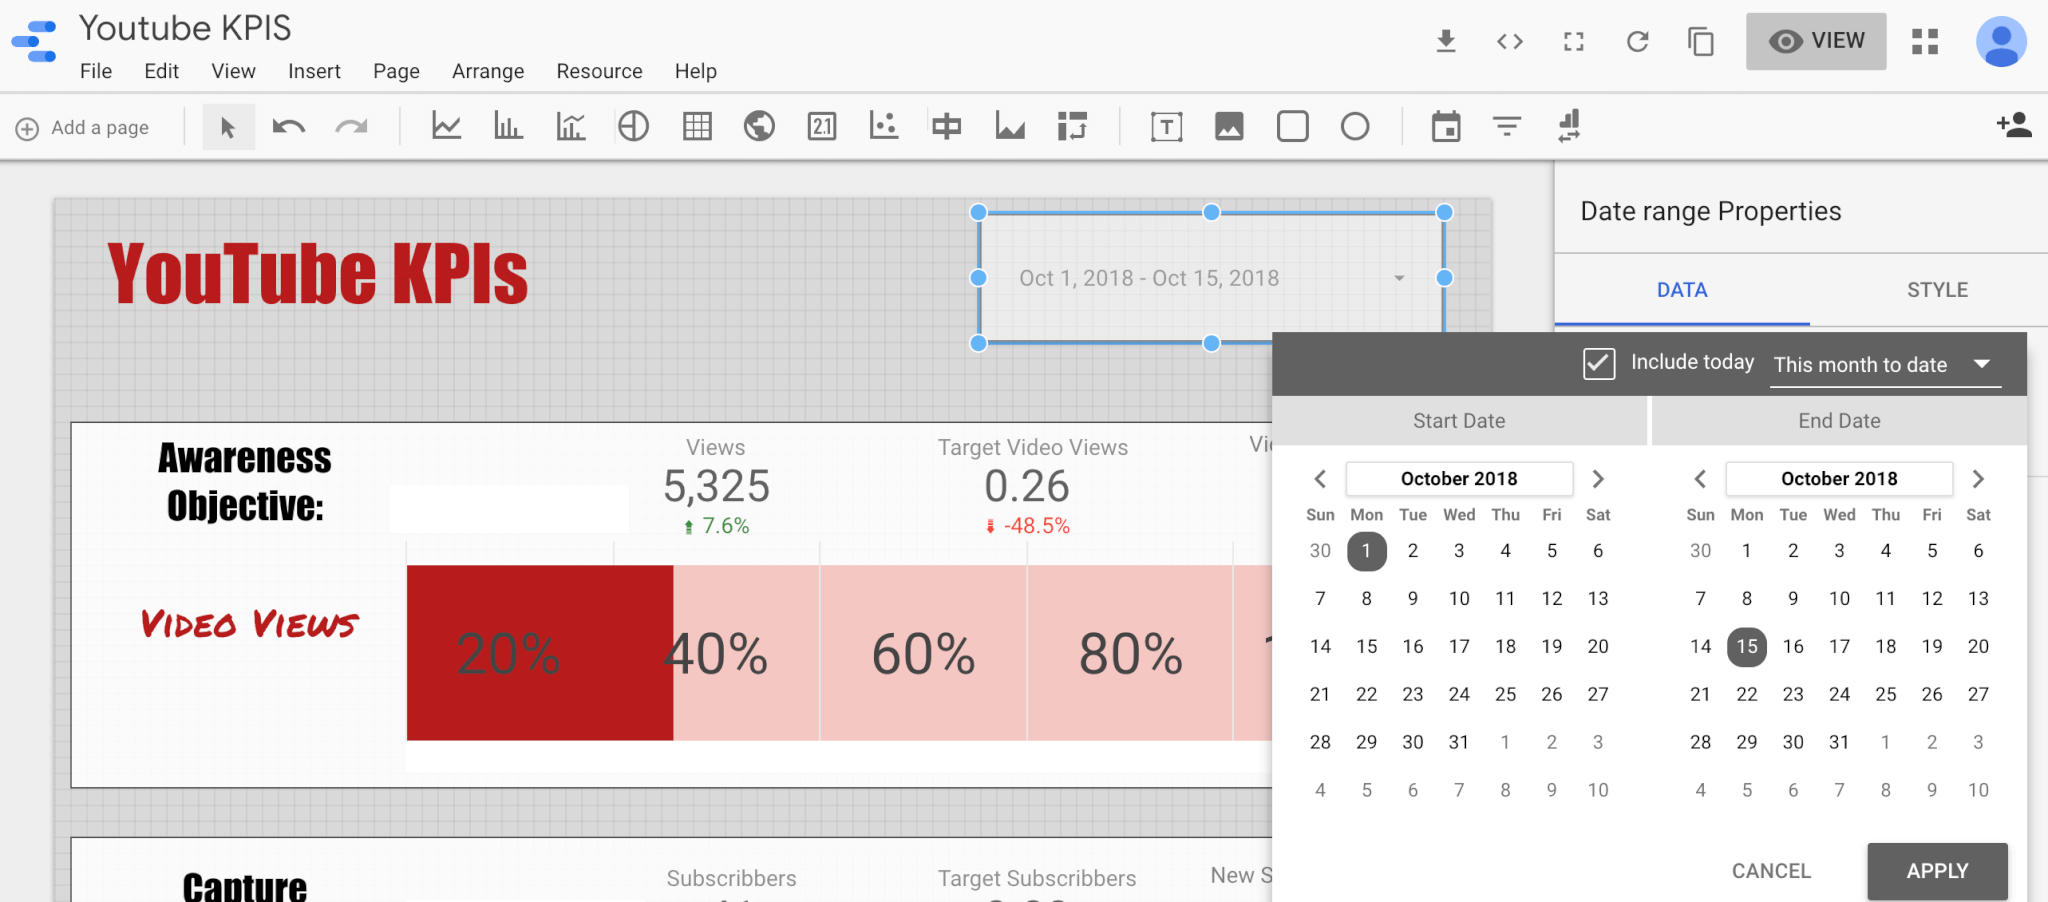Click the VIEW button
The height and width of the screenshot is (902, 2048).
coord(1816,41)
